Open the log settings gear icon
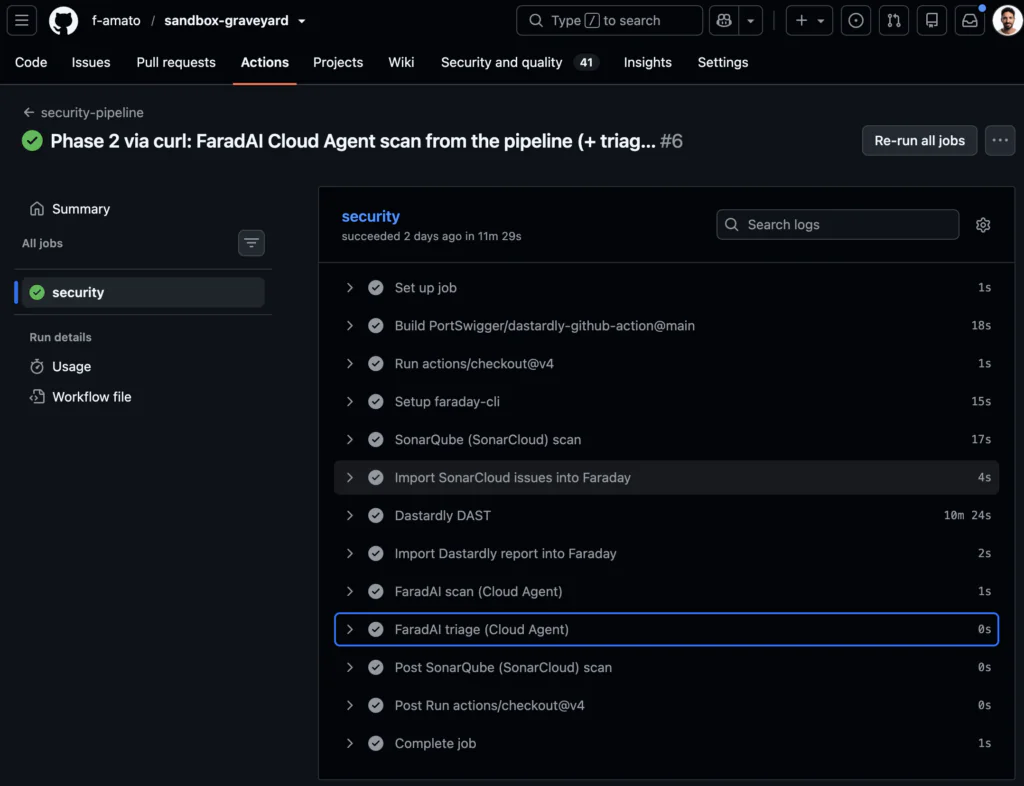 (x=983, y=225)
